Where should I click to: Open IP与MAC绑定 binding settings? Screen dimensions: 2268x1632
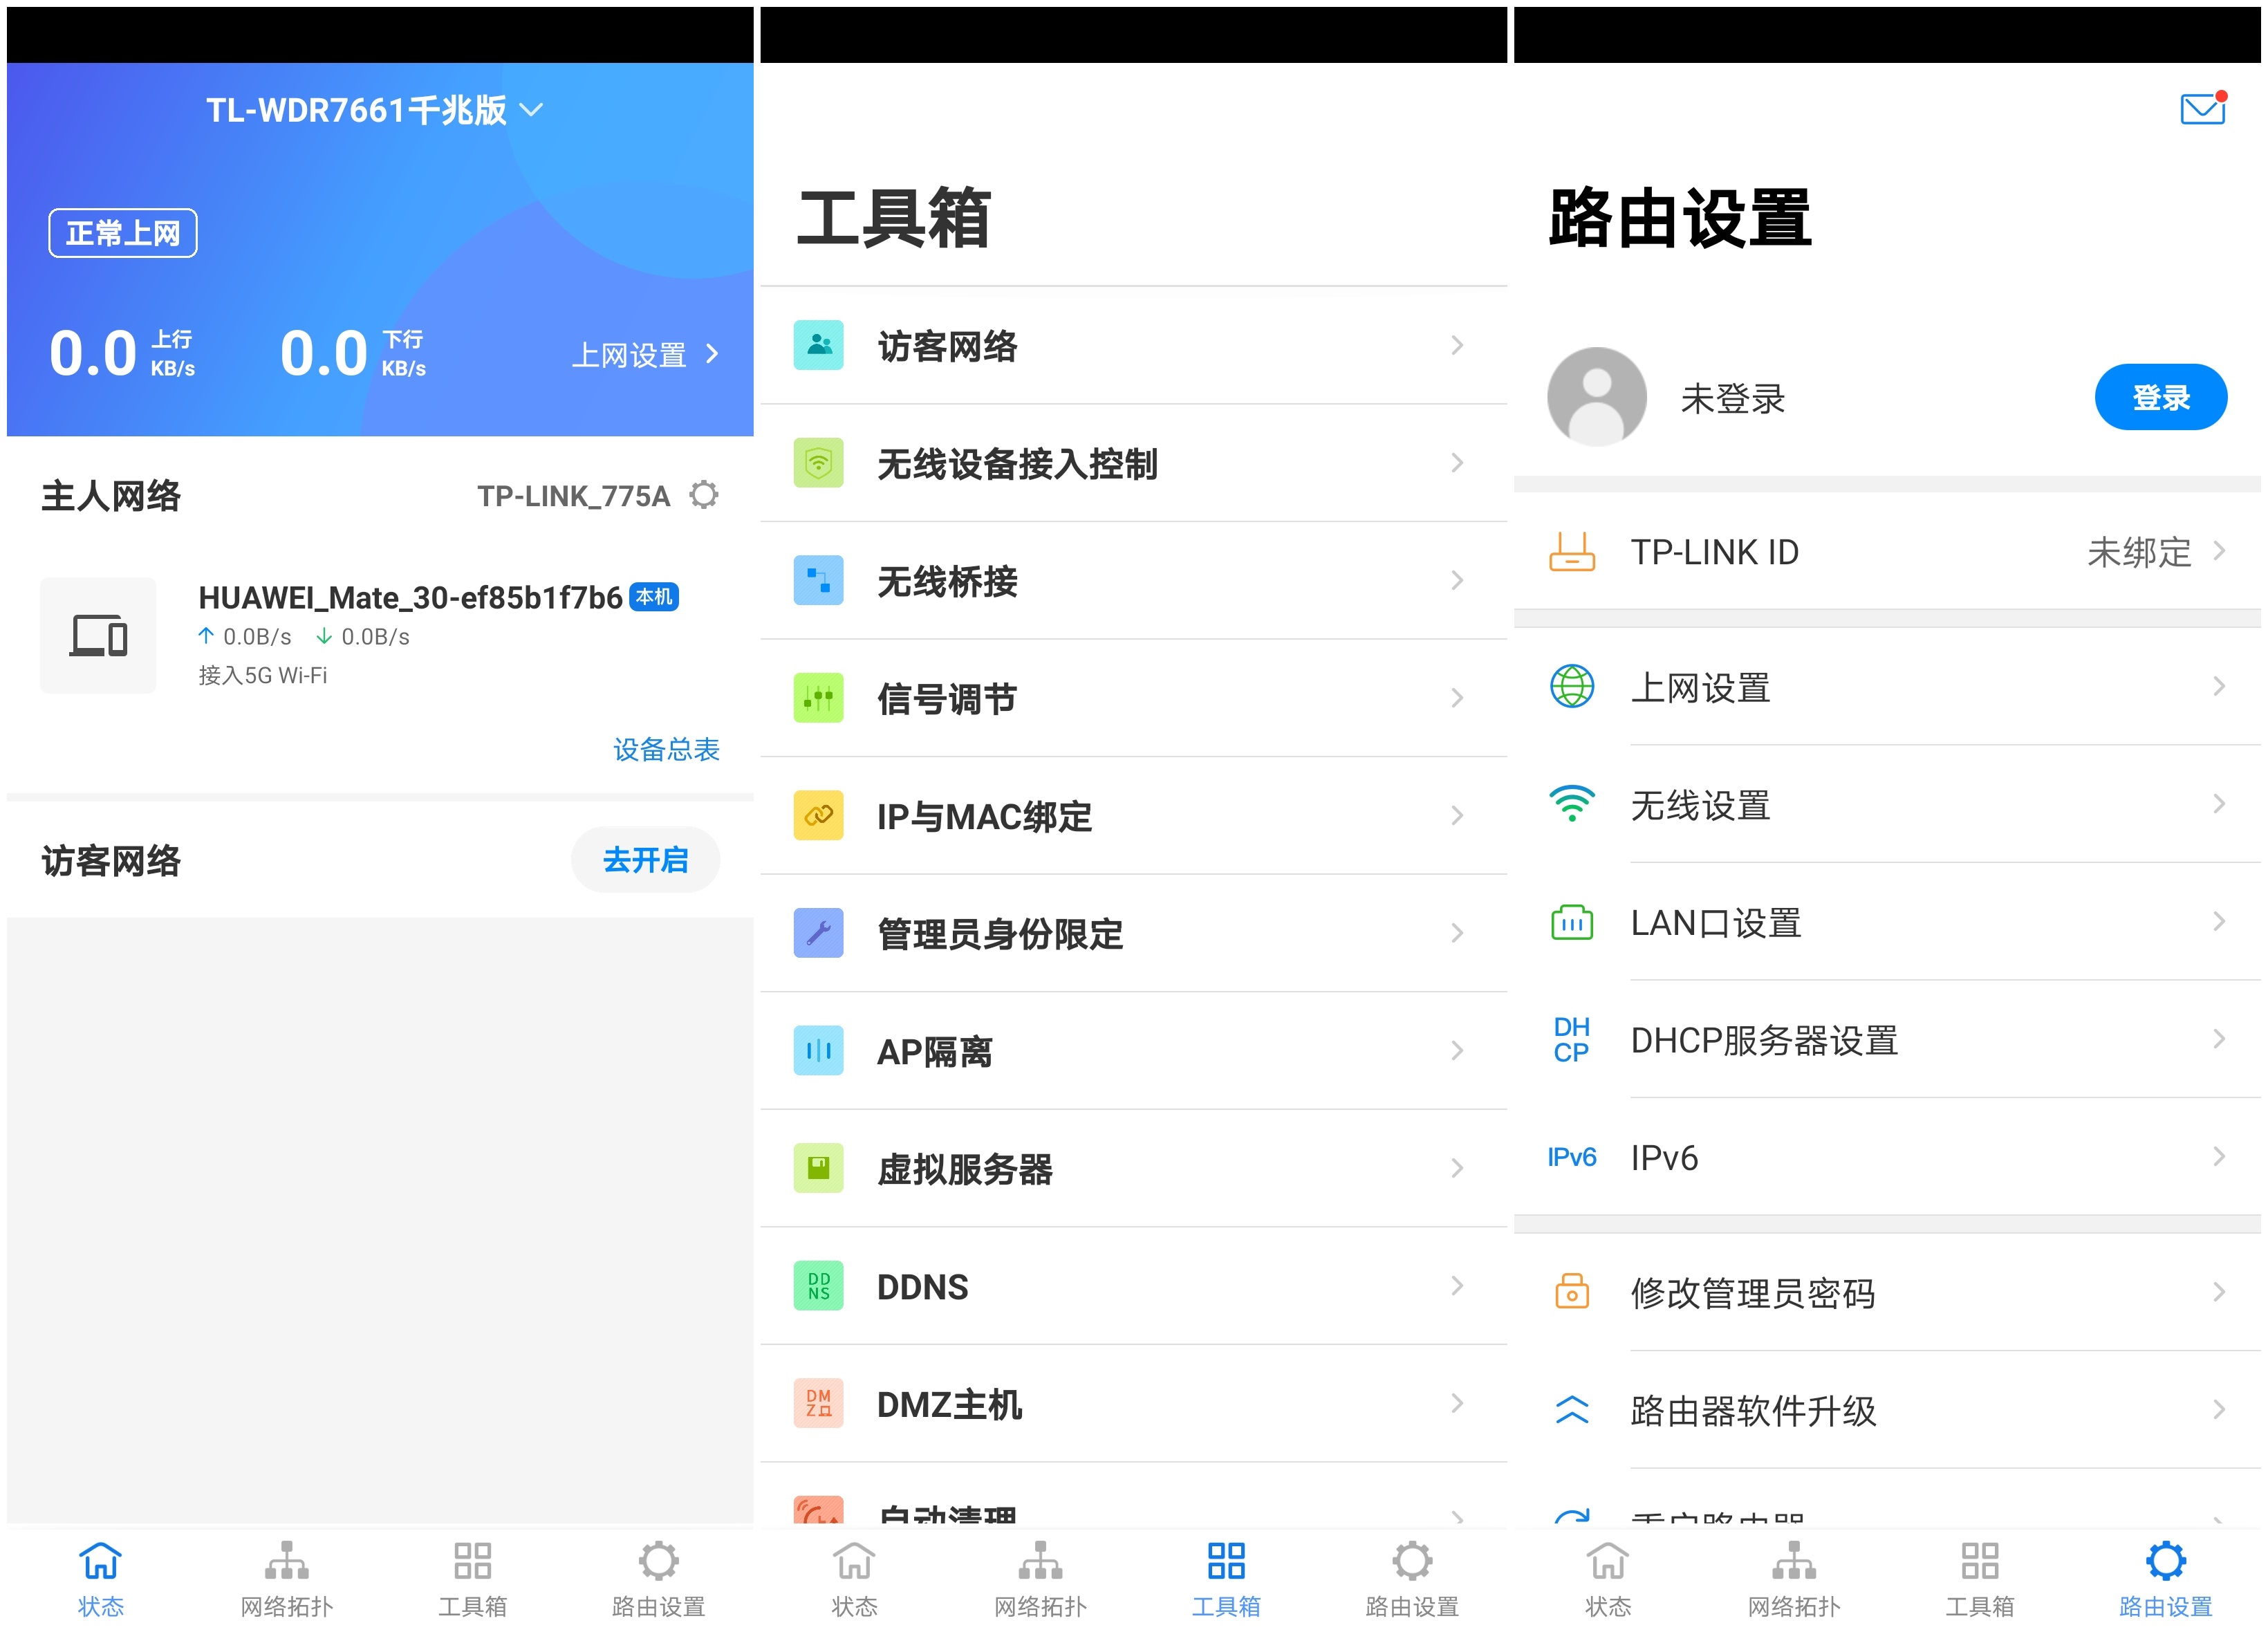[x=1130, y=816]
